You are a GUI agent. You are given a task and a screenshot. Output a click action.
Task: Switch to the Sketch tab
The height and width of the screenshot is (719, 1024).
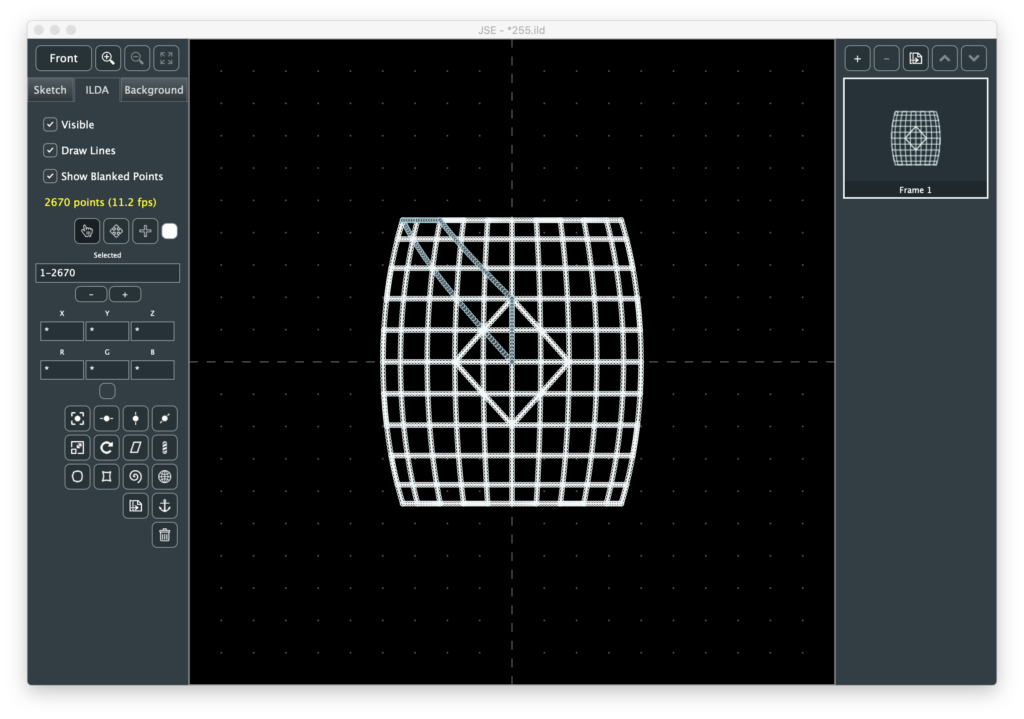pos(50,90)
